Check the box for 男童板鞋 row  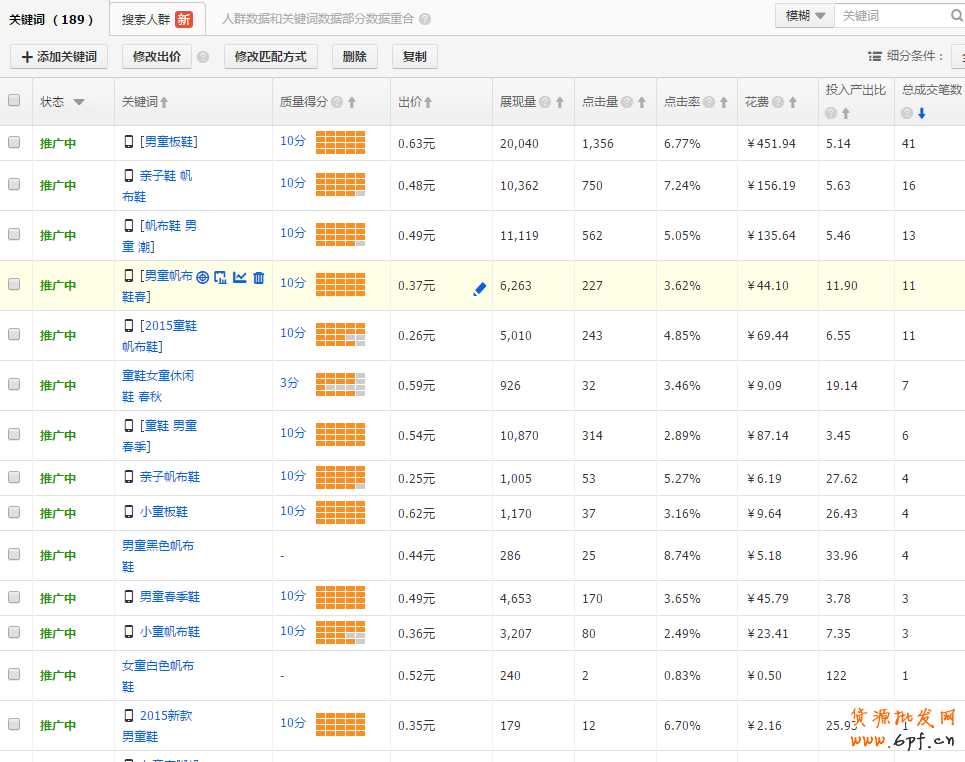14,142
